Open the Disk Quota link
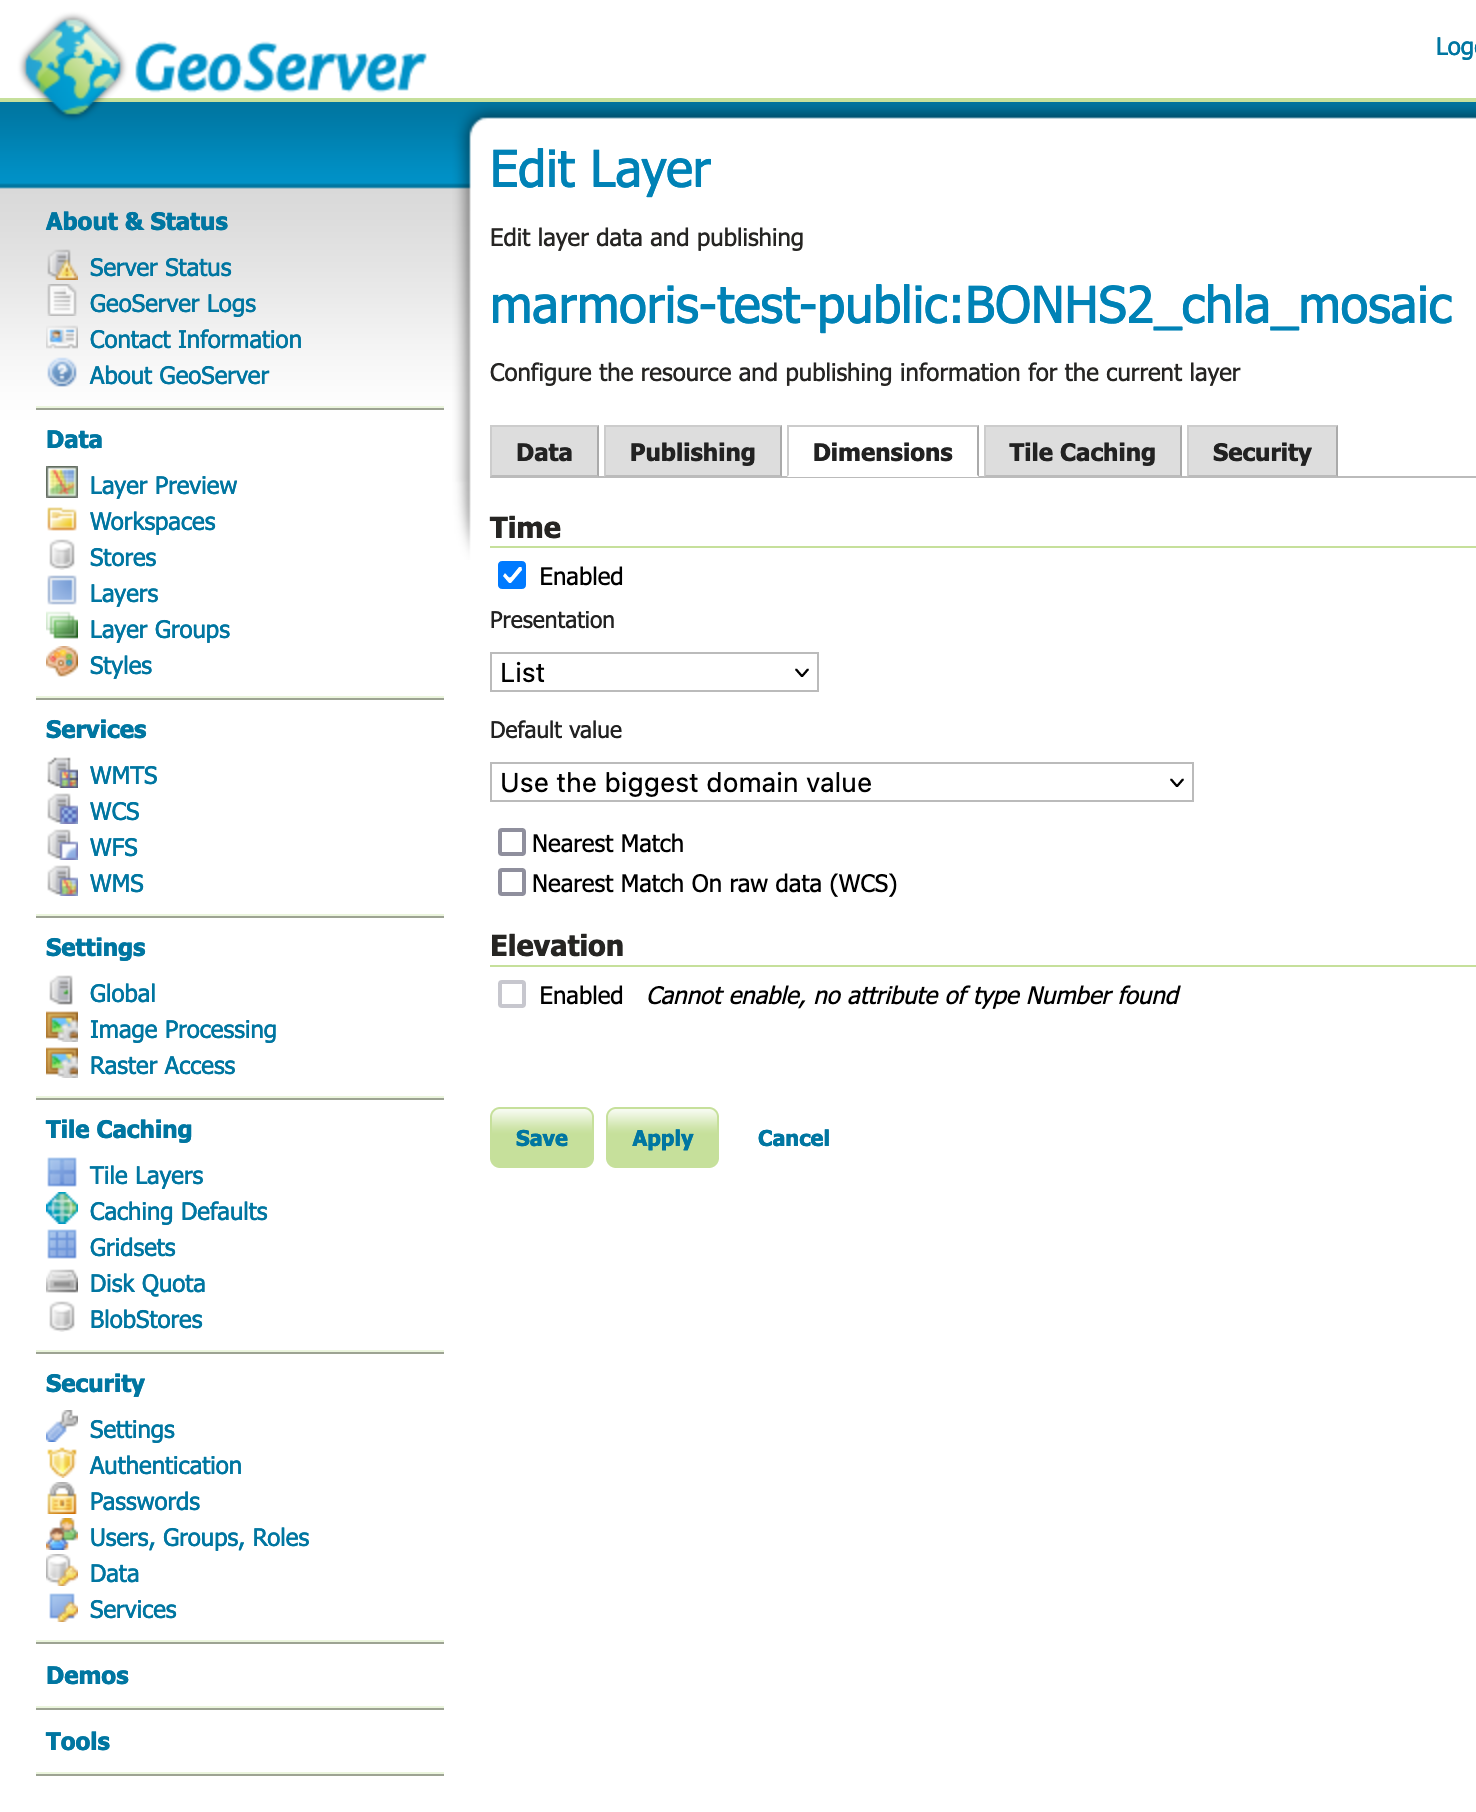 [x=148, y=1283]
